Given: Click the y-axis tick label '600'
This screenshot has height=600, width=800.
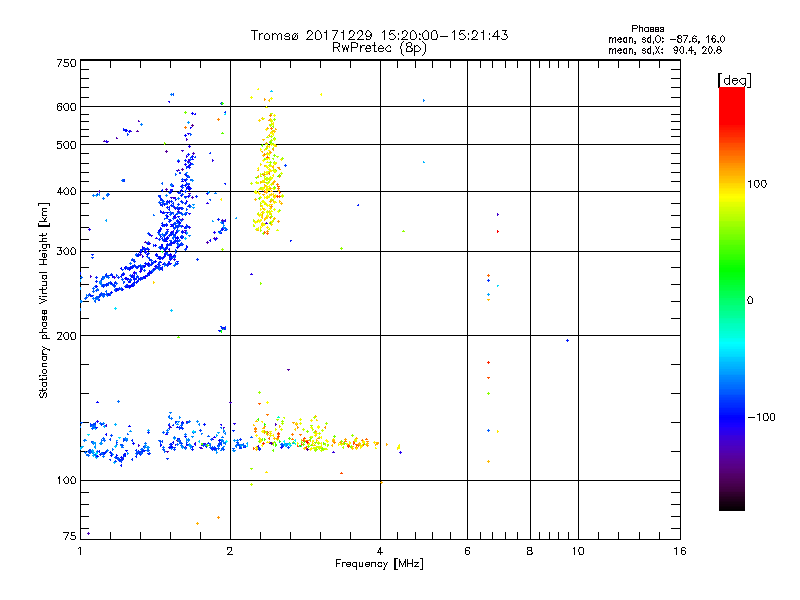Looking at the screenshot, I should click(x=66, y=107).
